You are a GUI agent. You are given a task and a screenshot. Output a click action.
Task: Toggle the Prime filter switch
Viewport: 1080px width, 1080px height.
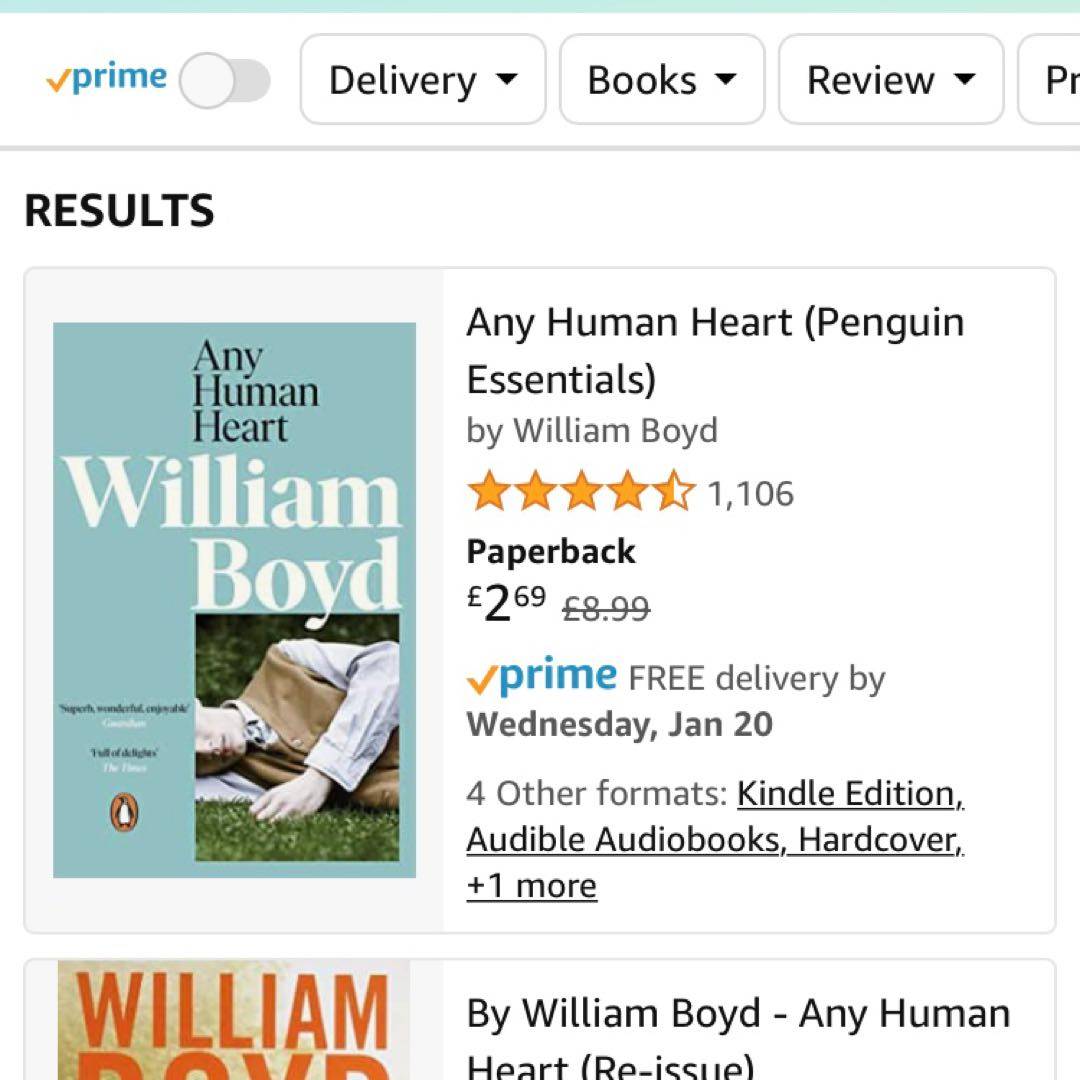tap(225, 81)
